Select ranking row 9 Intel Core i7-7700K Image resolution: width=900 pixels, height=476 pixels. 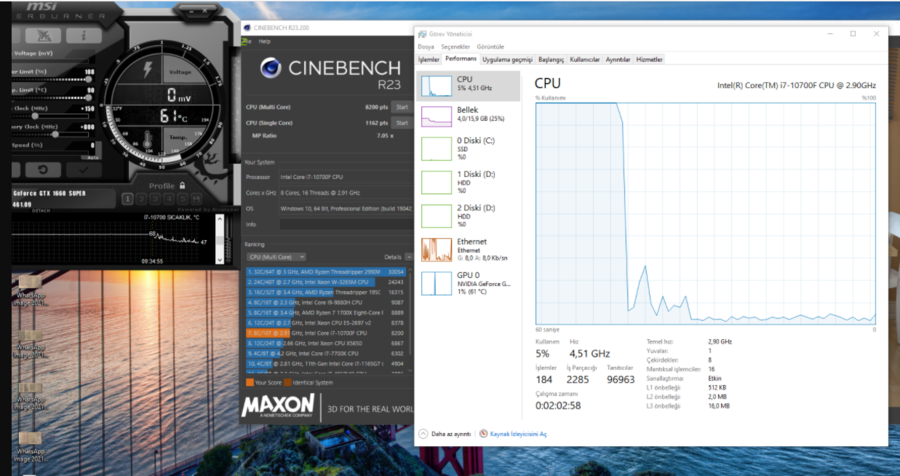(x=326, y=353)
